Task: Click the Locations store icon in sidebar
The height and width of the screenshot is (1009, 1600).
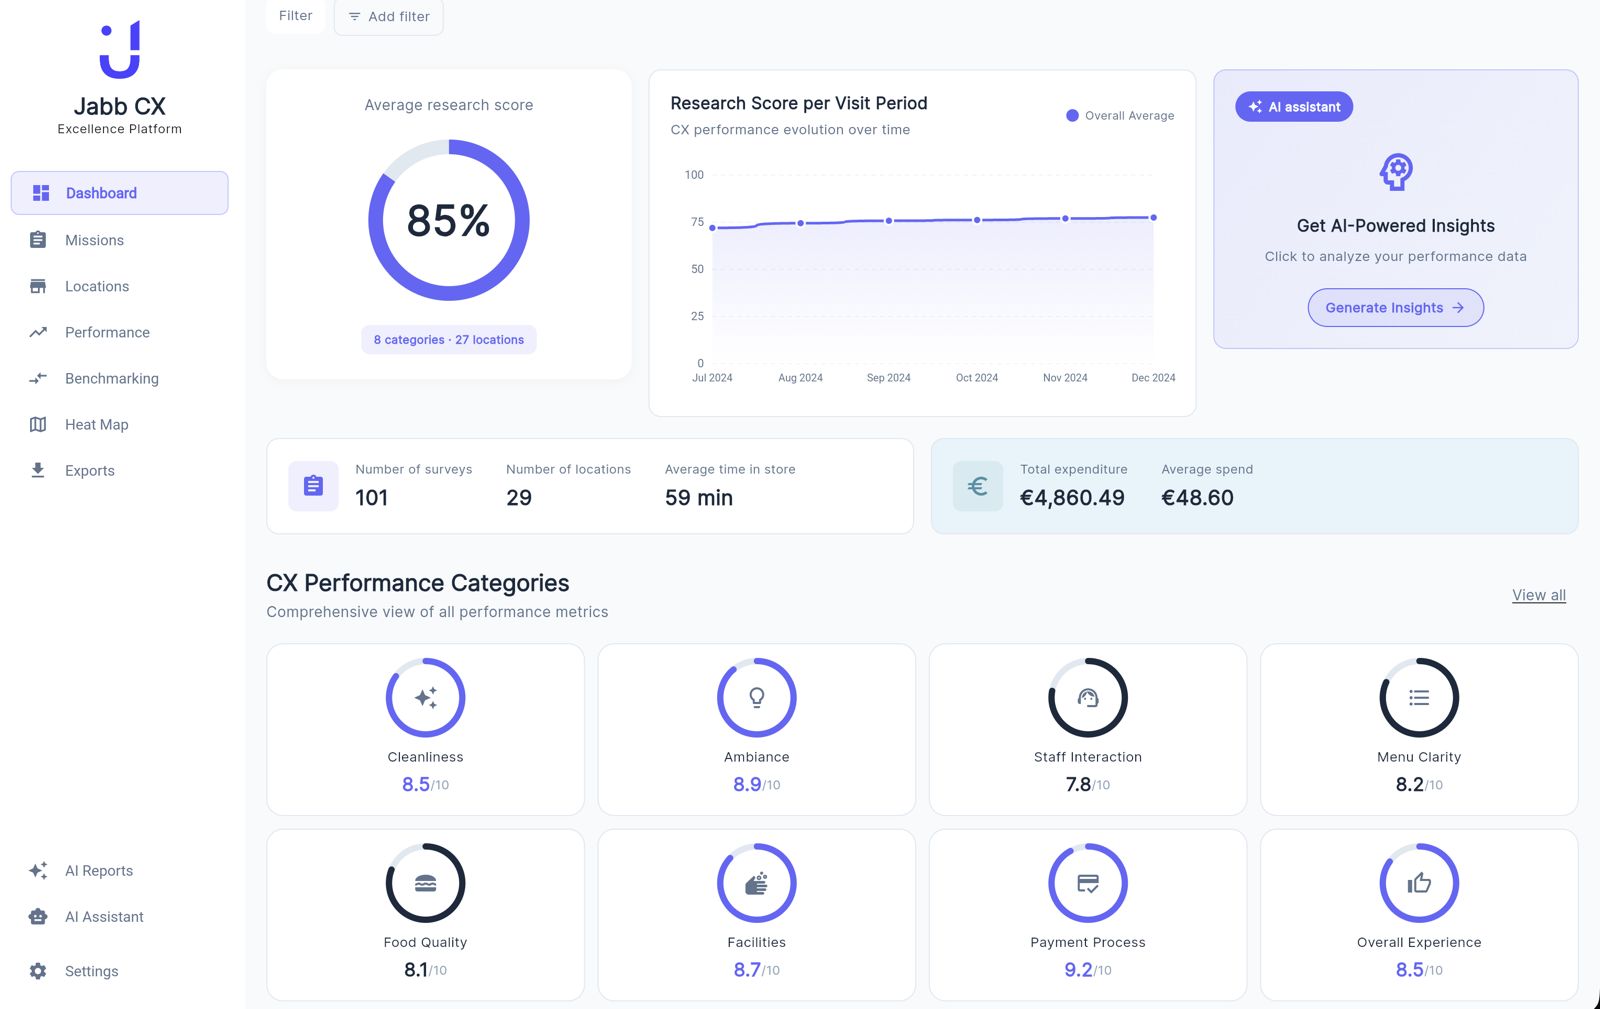Action: [38, 286]
